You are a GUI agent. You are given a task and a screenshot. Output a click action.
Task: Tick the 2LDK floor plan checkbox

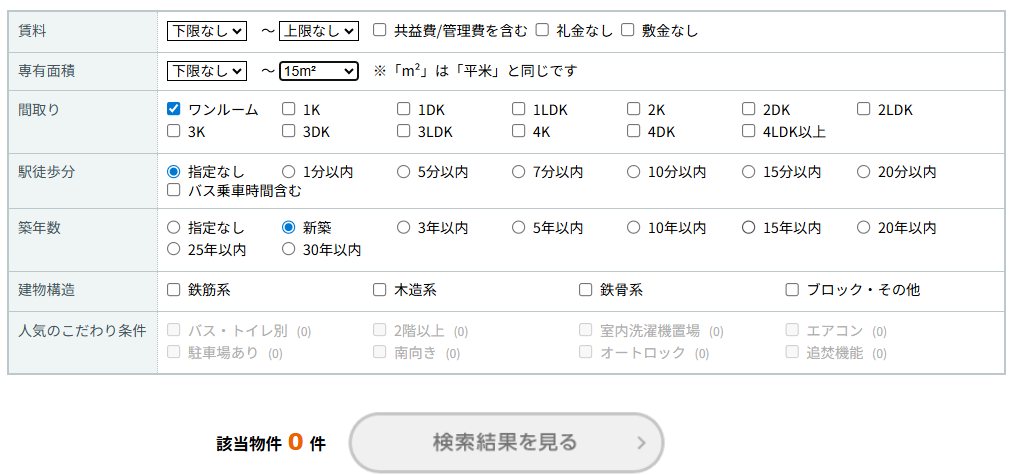(864, 109)
